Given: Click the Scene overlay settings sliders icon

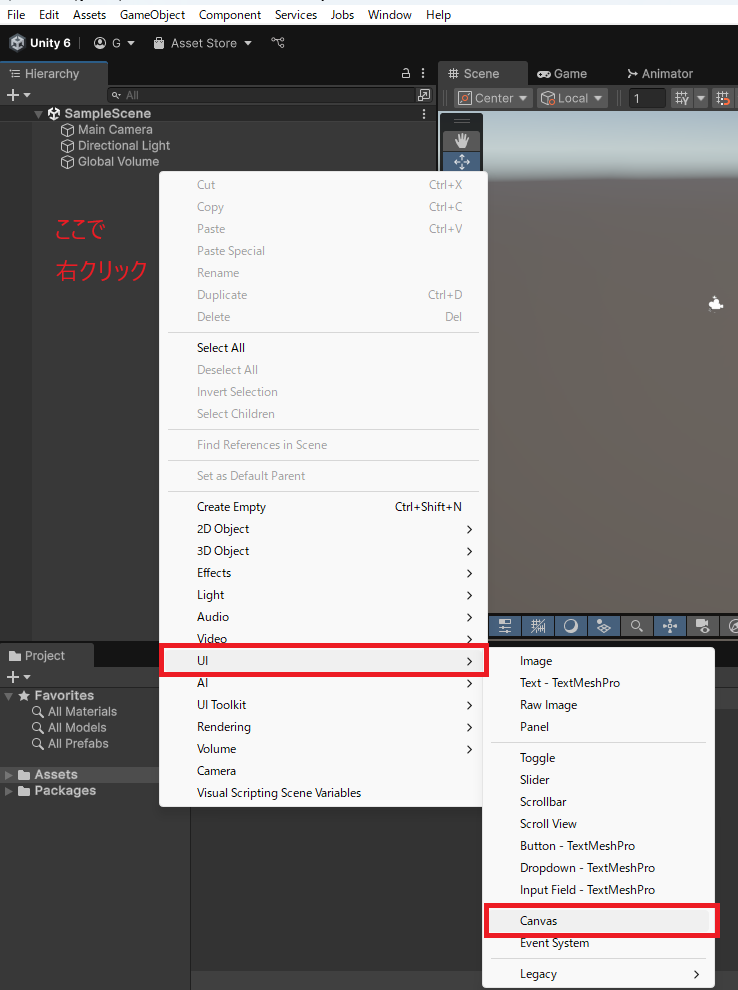Looking at the screenshot, I should [505, 626].
